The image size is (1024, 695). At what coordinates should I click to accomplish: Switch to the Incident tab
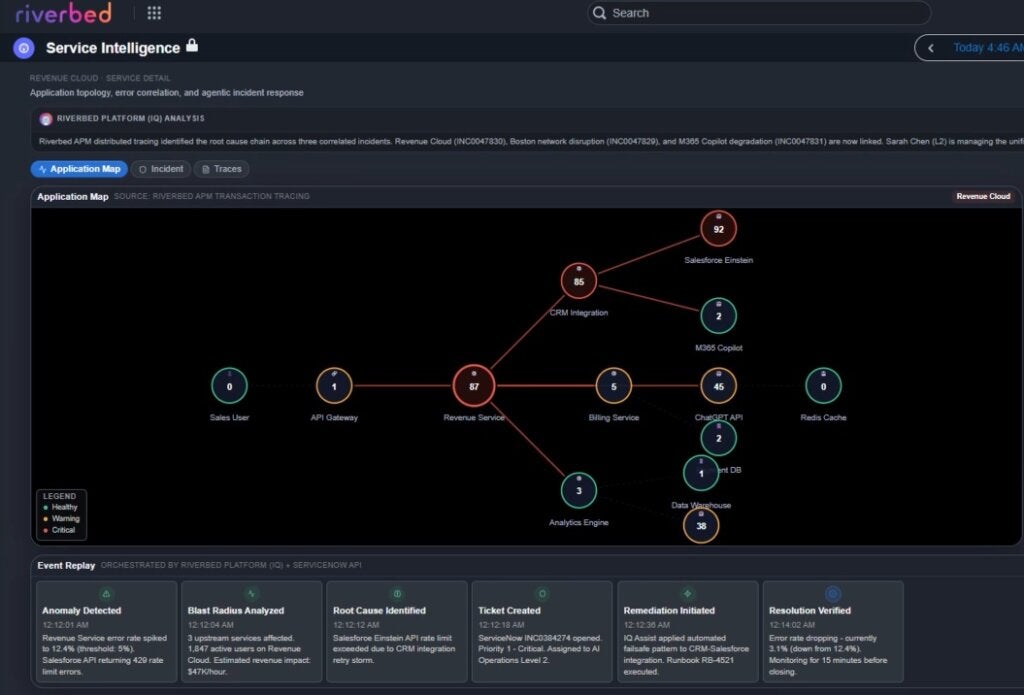click(x=161, y=169)
